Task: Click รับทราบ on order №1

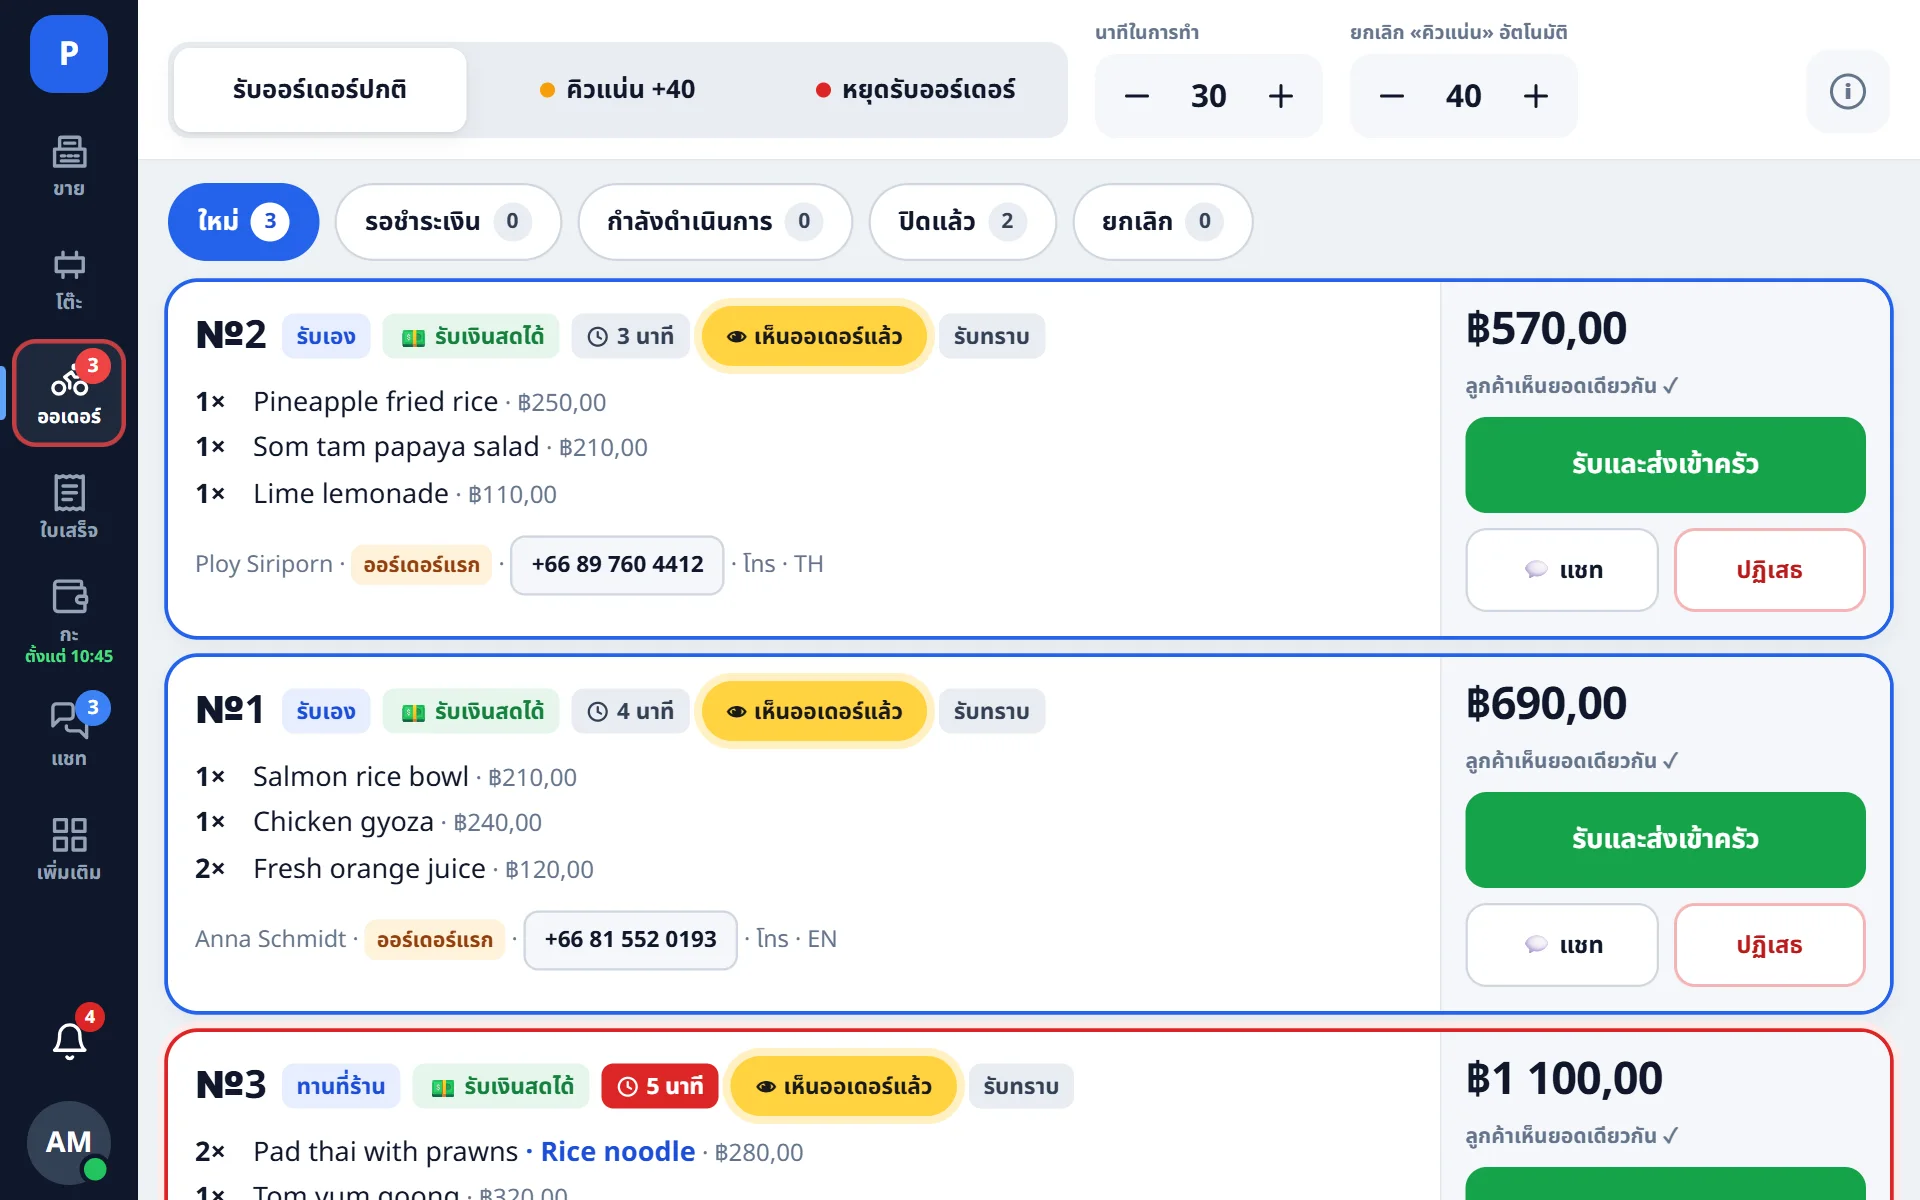Action: 992,711
